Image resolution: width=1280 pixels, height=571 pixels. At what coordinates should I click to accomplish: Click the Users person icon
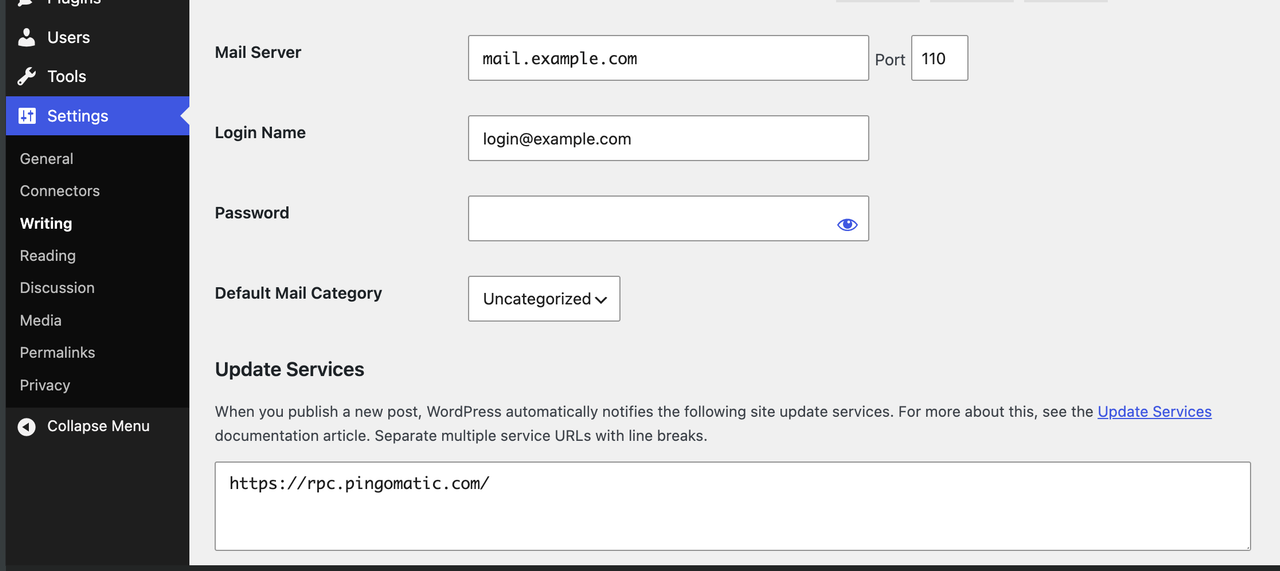click(x=27, y=37)
